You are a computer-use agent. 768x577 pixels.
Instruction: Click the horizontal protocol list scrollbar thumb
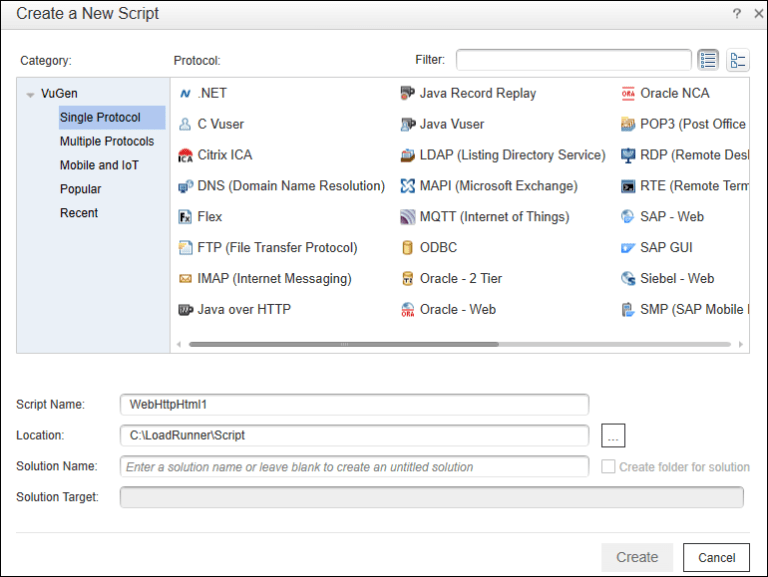(344, 344)
